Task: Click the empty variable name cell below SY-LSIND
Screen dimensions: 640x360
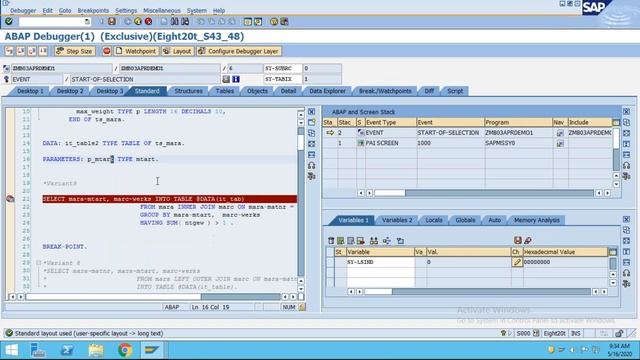Action: click(x=380, y=272)
